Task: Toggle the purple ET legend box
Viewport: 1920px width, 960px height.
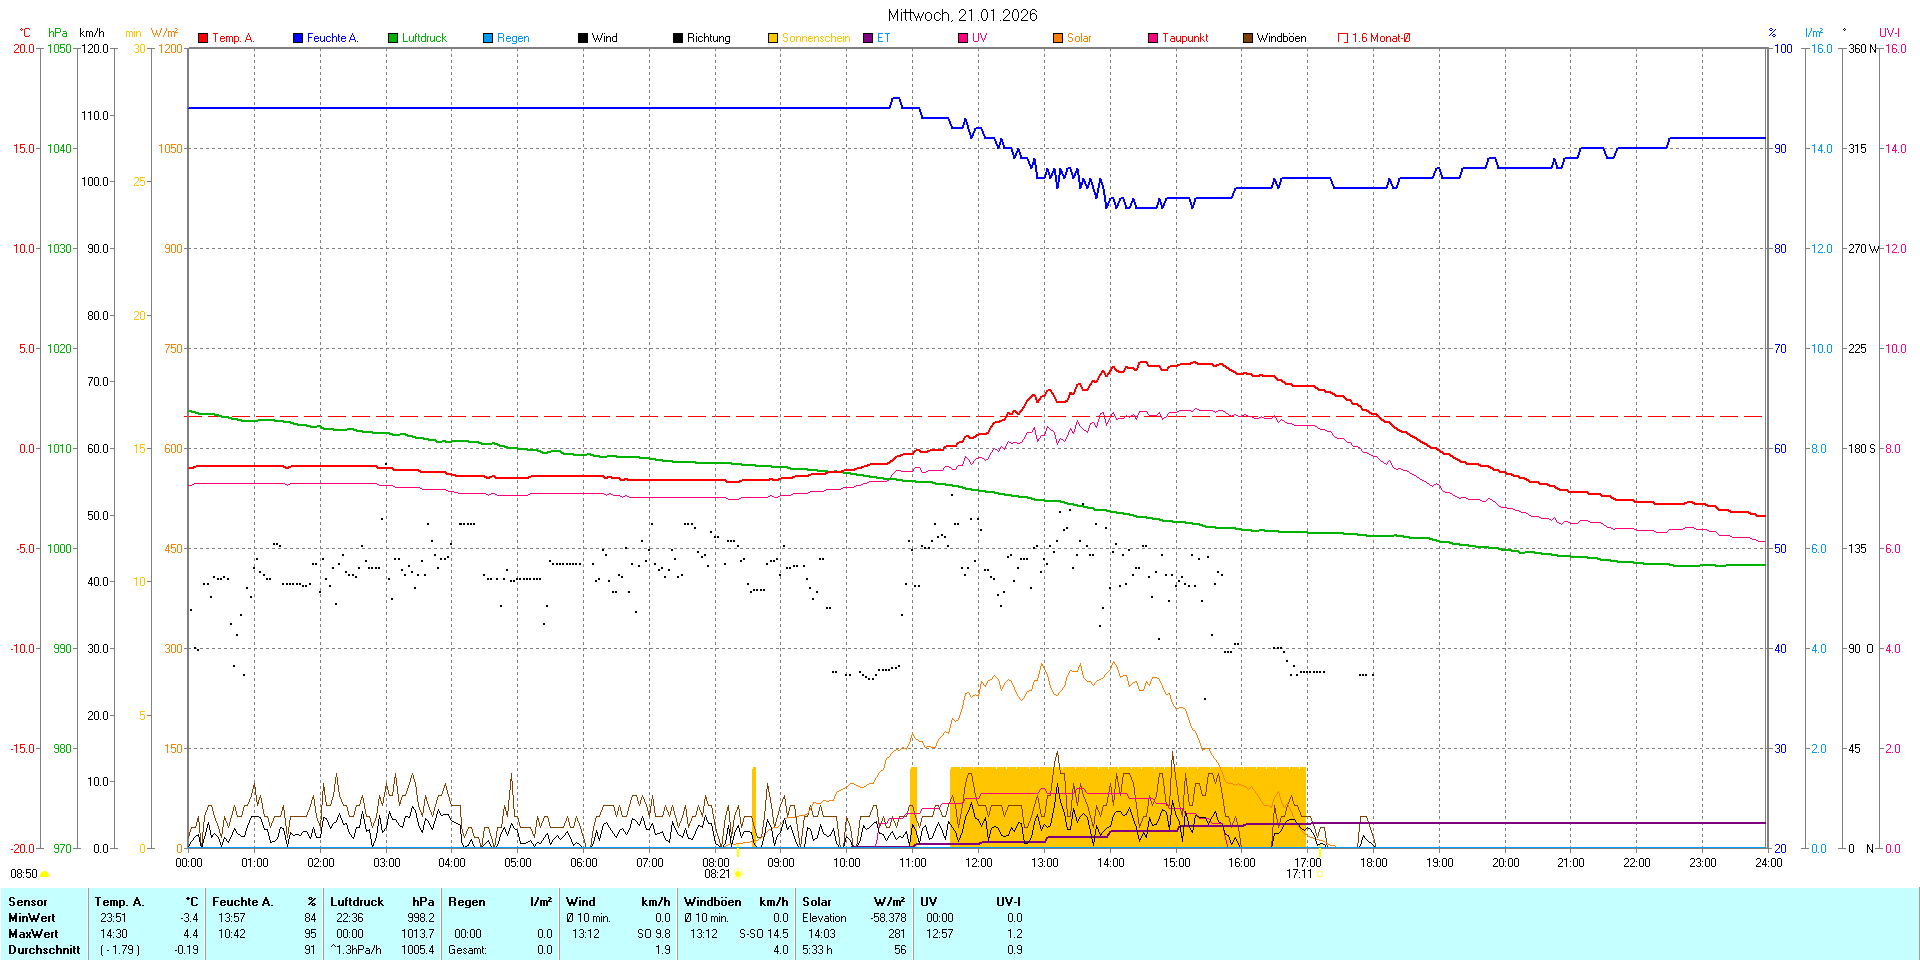Action: pyautogui.click(x=868, y=38)
